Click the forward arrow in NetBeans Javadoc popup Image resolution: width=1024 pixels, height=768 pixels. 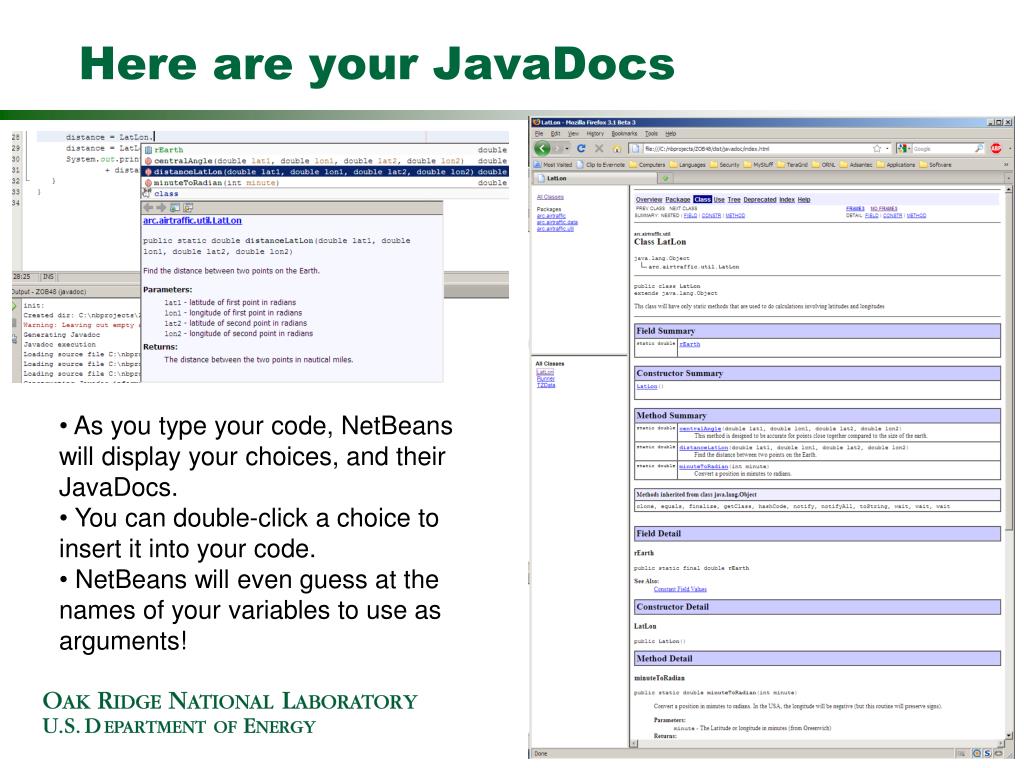[x=161, y=207]
